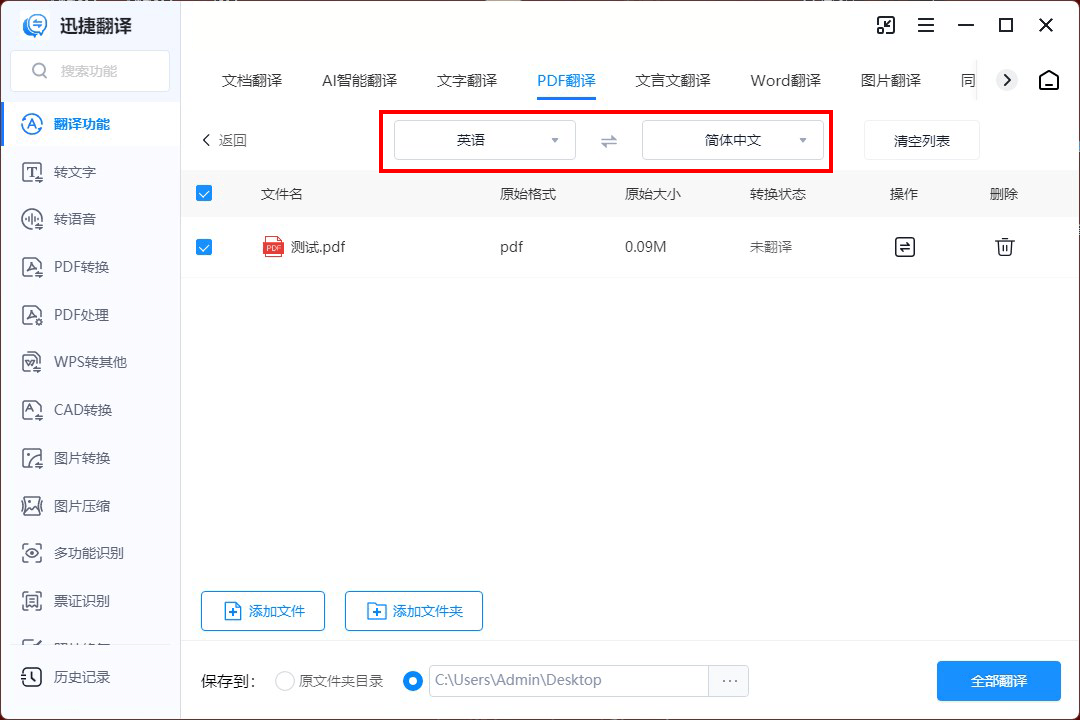Minimize the 迅捷翻译 window

coord(966,25)
